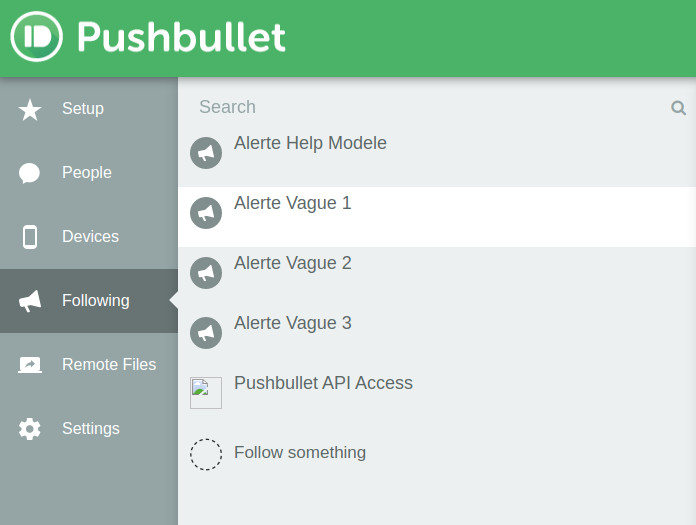The width and height of the screenshot is (696, 525).
Task: Open Pushbullet API Access channel
Action: (323, 384)
